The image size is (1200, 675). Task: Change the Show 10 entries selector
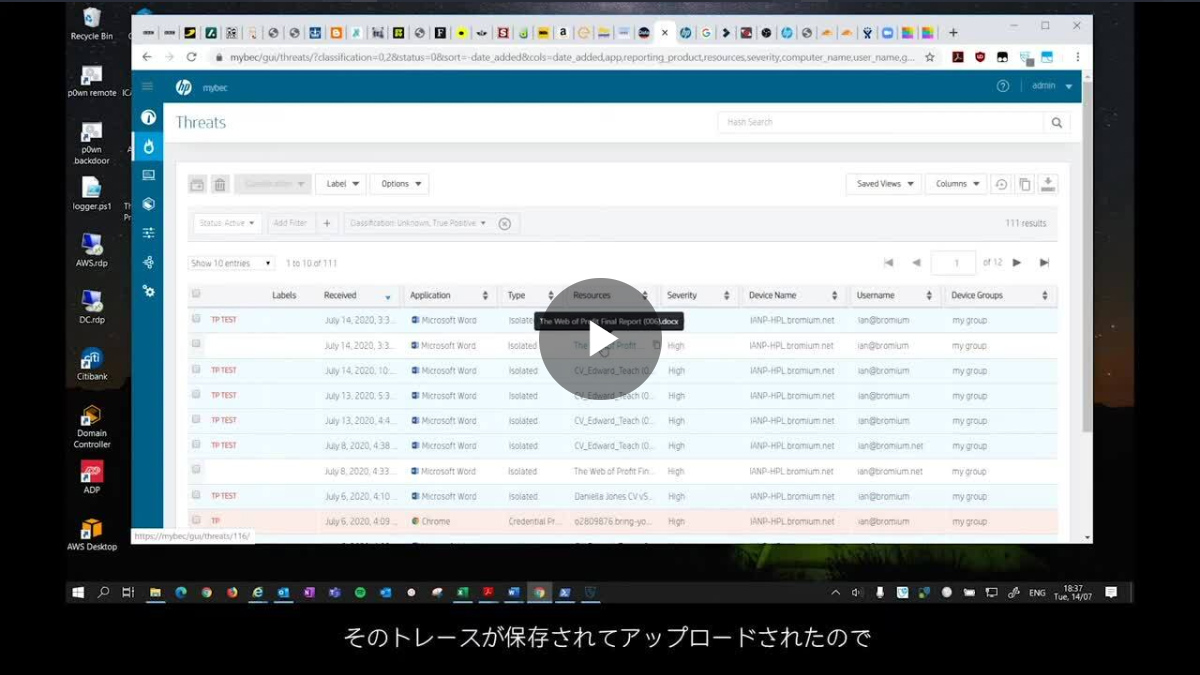click(x=231, y=263)
